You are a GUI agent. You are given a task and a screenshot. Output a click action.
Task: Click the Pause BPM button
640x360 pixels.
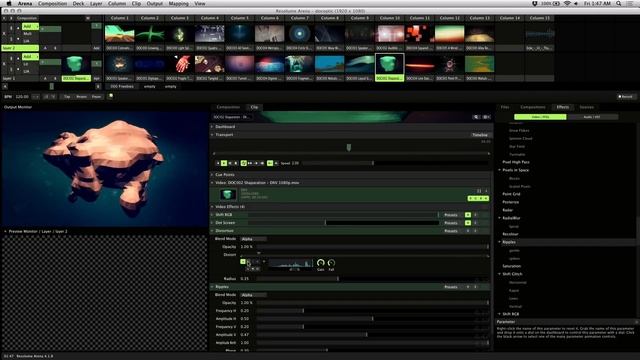(96, 97)
